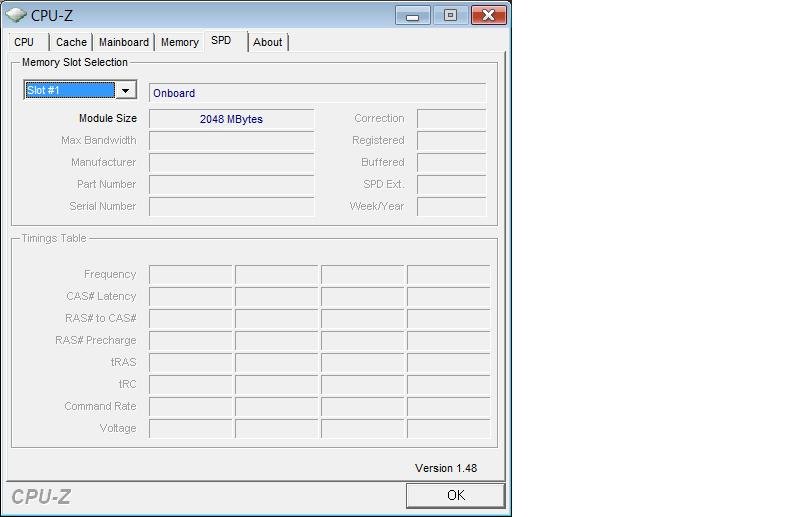Image resolution: width=800 pixels, height=517 pixels.
Task: Click the Buffered field
Action: click(452, 163)
